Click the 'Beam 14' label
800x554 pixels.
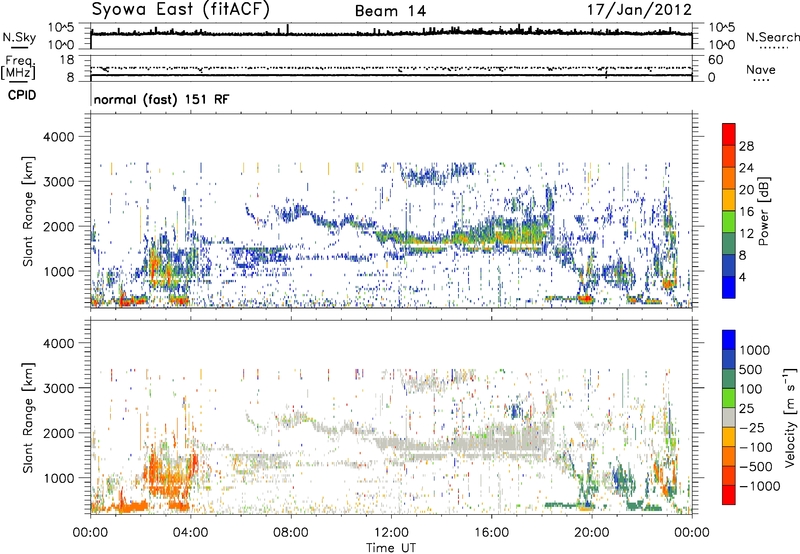coord(390,11)
